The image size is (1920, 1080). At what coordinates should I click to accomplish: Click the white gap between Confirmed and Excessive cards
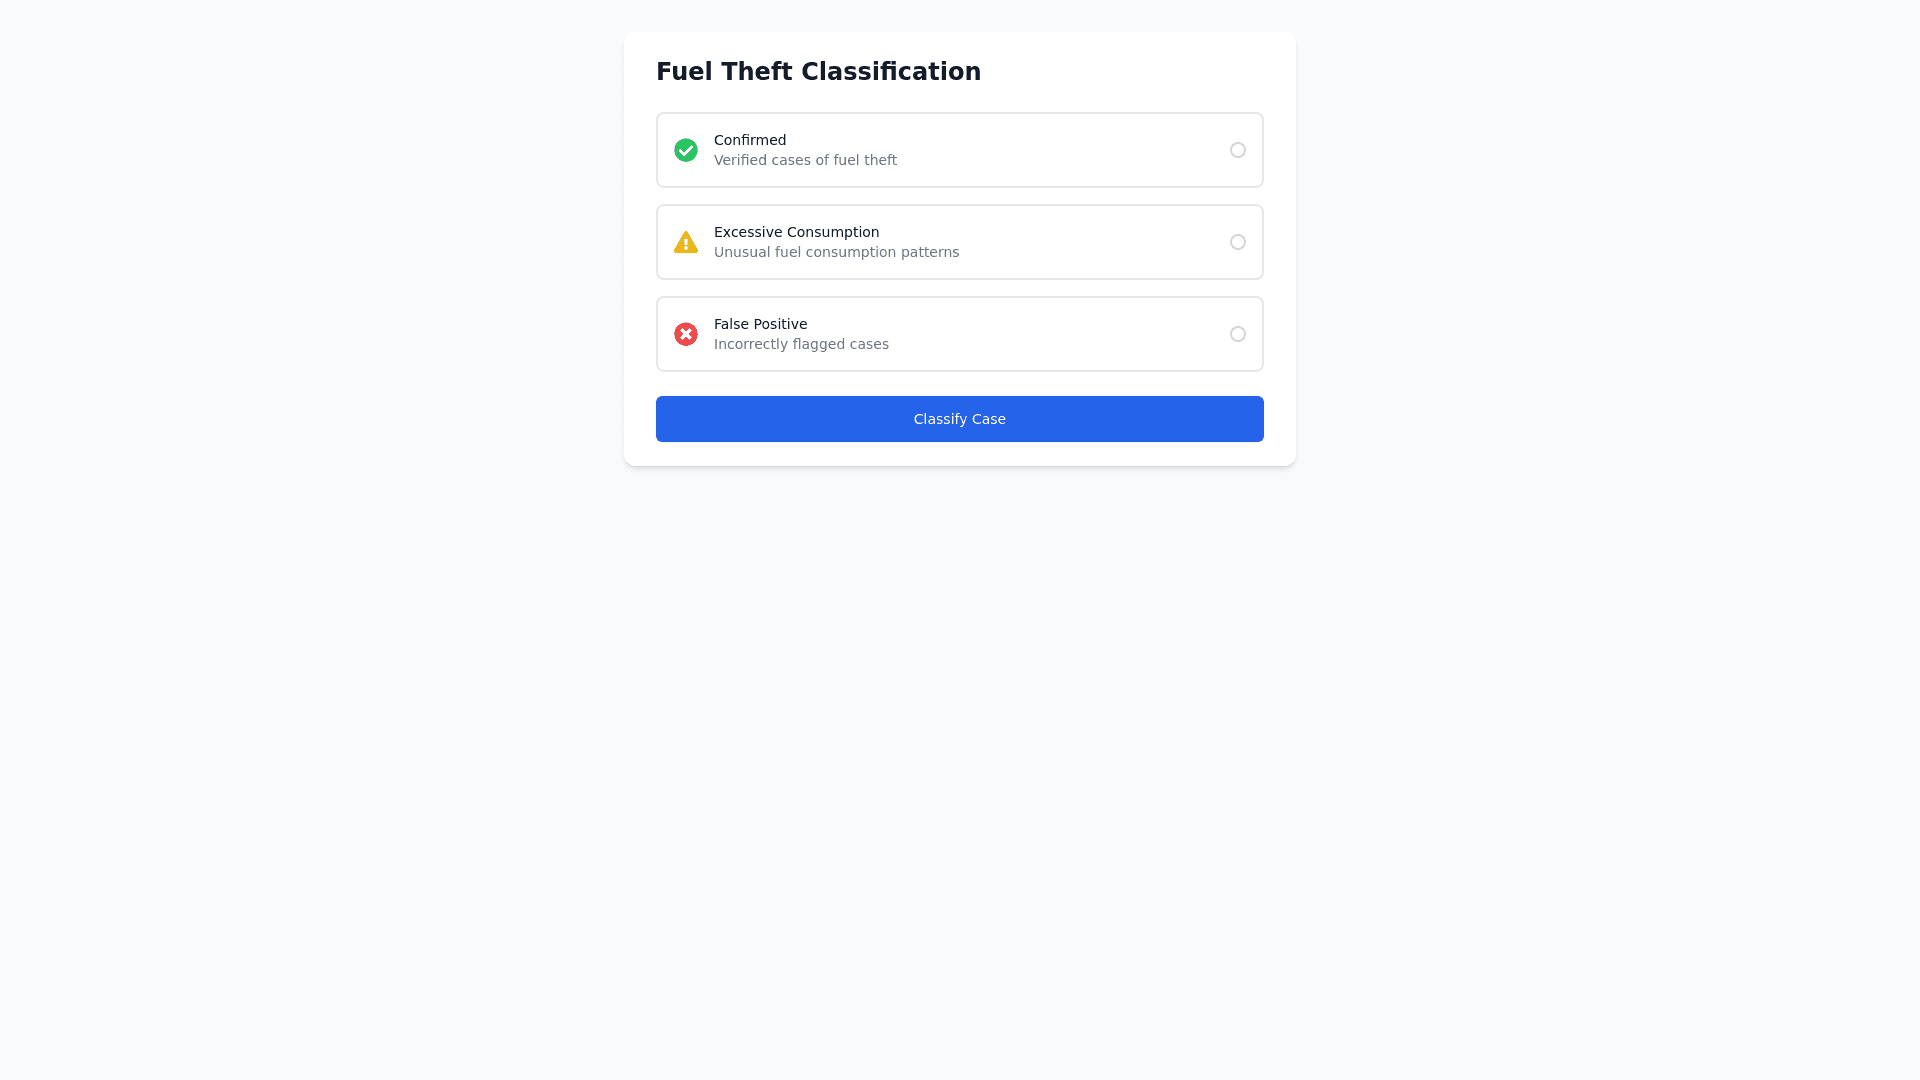[x=960, y=196]
